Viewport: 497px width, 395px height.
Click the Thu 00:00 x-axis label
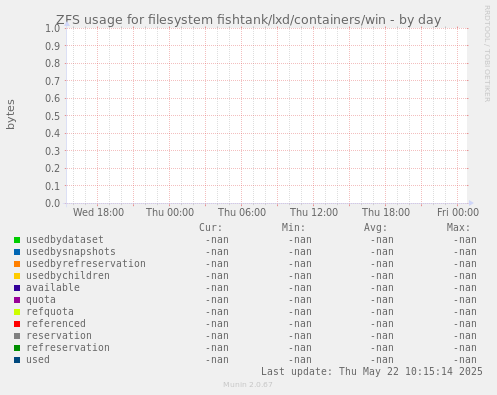(x=170, y=212)
